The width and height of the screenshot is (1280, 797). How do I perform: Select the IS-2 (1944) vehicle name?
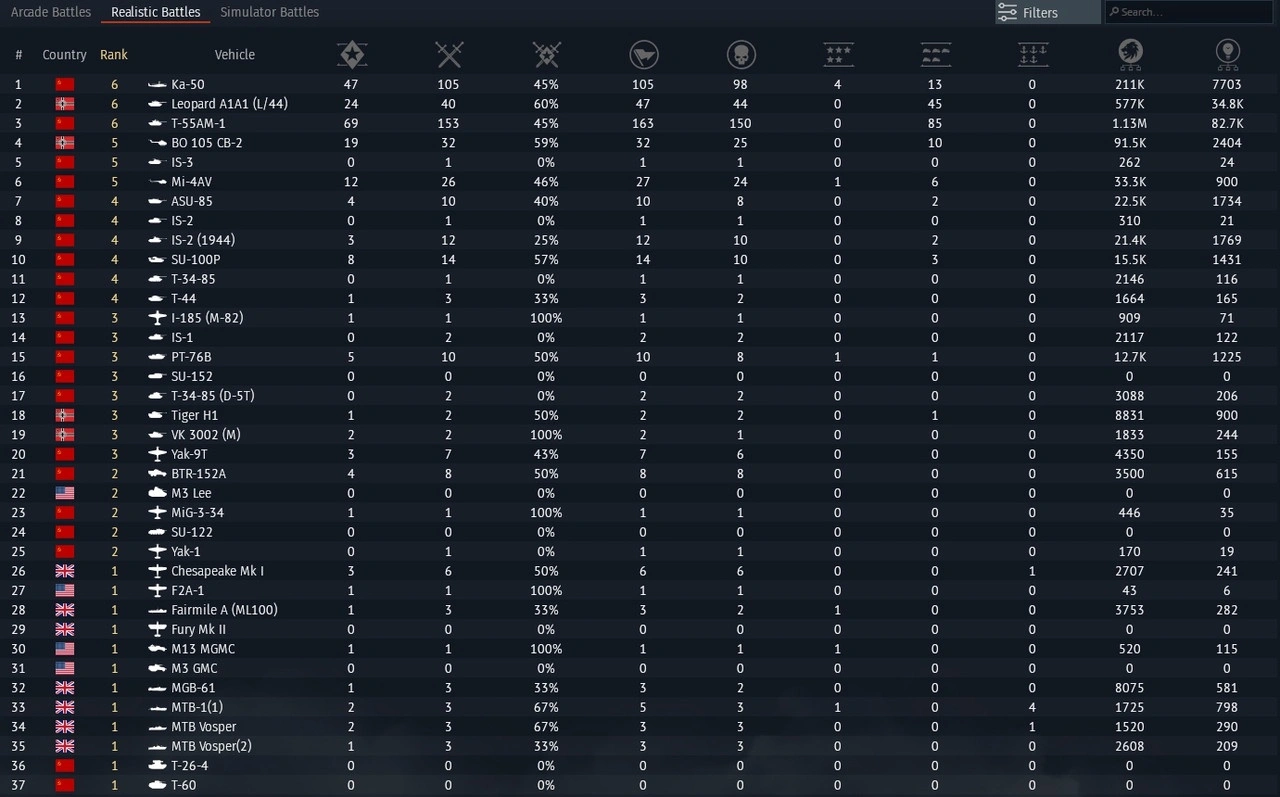point(203,240)
